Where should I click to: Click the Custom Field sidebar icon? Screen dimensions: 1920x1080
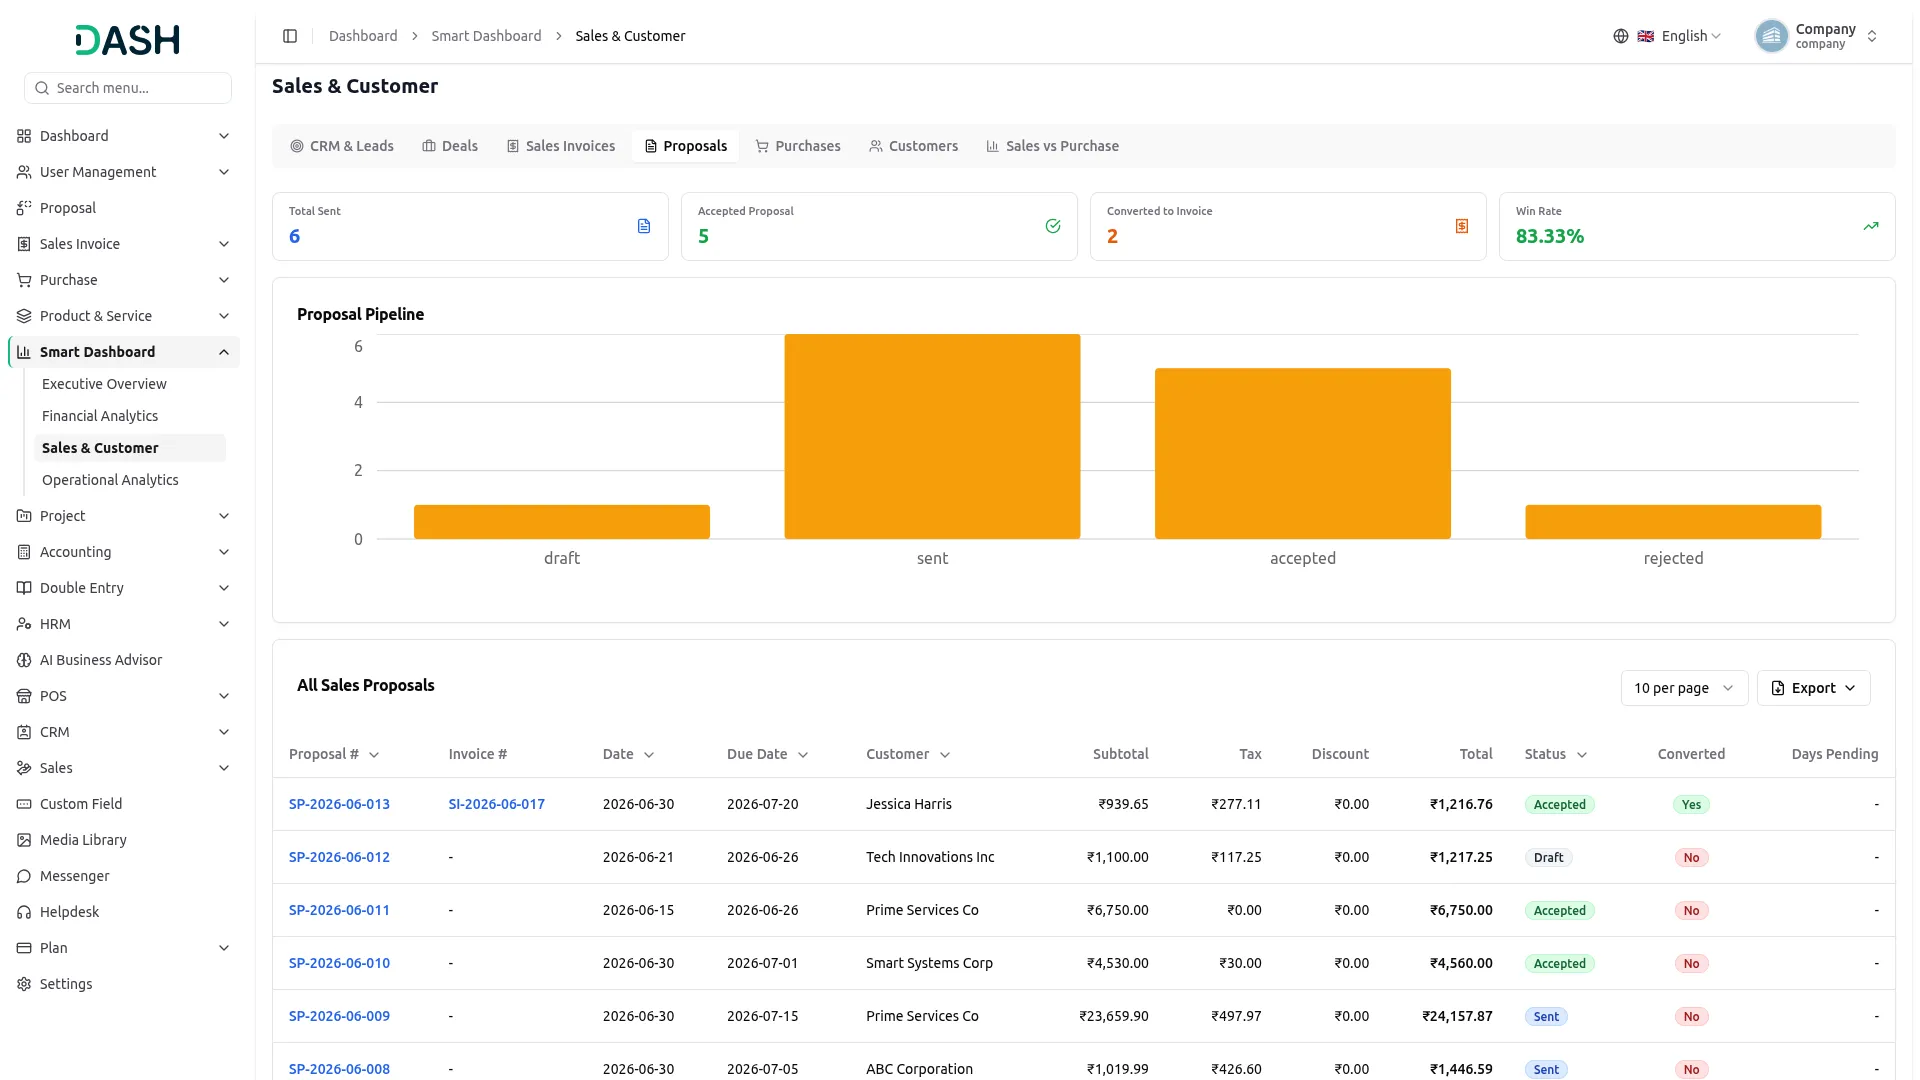coord(24,804)
